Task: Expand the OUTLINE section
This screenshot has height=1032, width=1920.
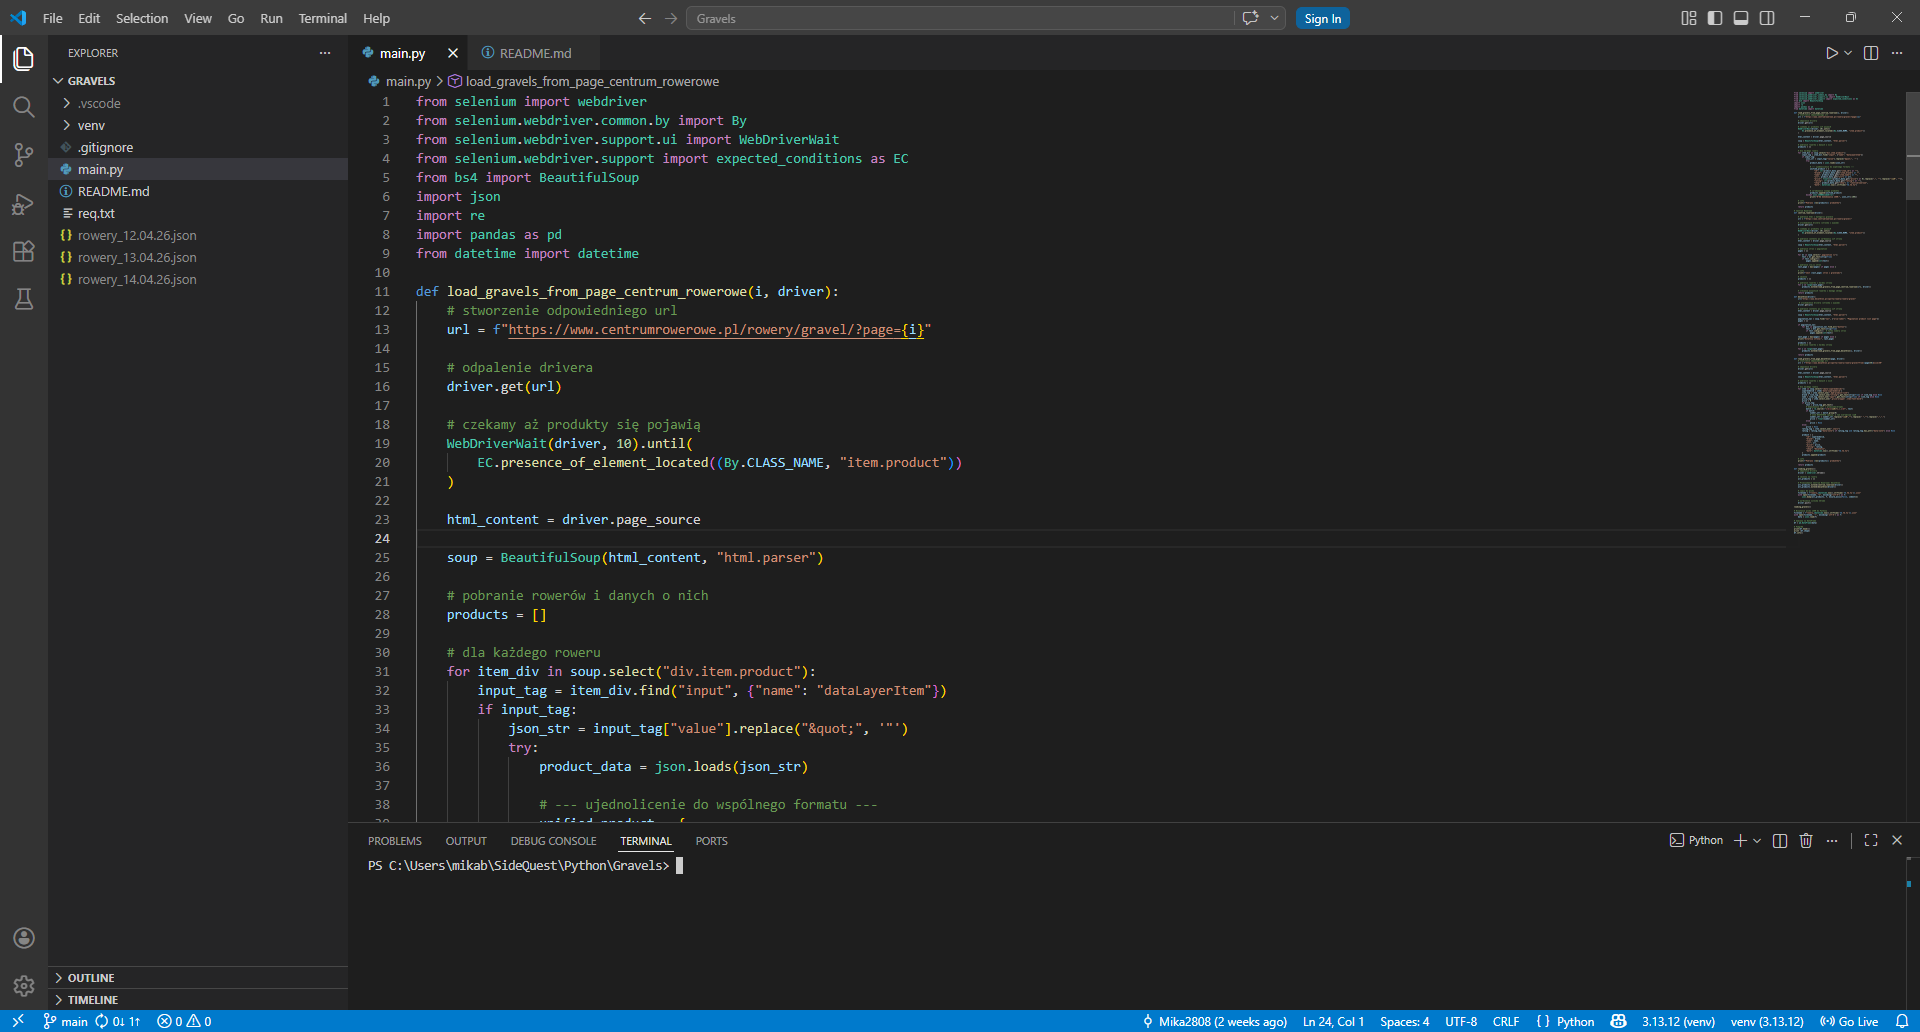Action: (x=91, y=978)
